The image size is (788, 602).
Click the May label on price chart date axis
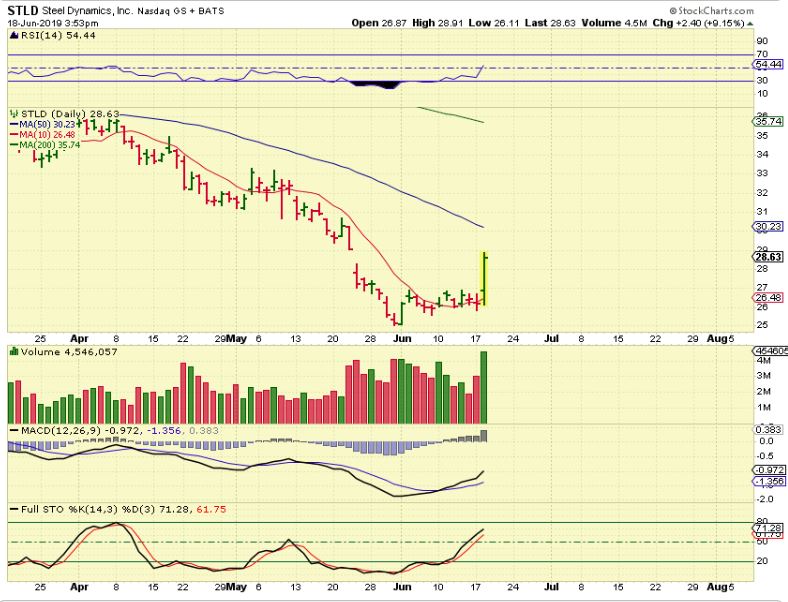[x=236, y=338]
